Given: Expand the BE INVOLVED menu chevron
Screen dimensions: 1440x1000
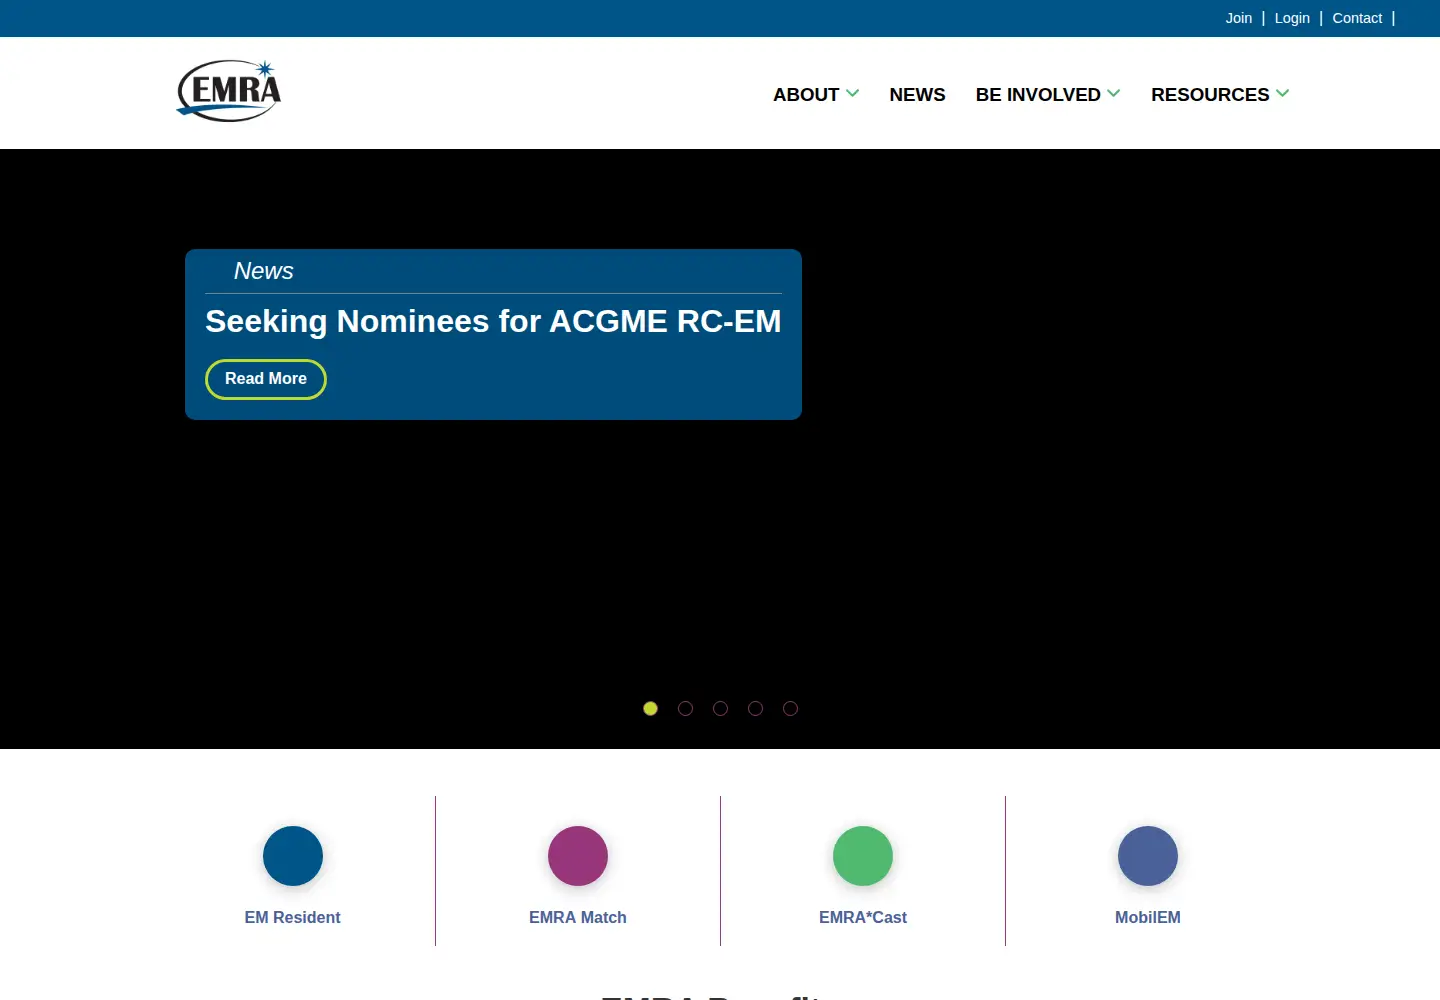Looking at the screenshot, I should pos(1114,93).
